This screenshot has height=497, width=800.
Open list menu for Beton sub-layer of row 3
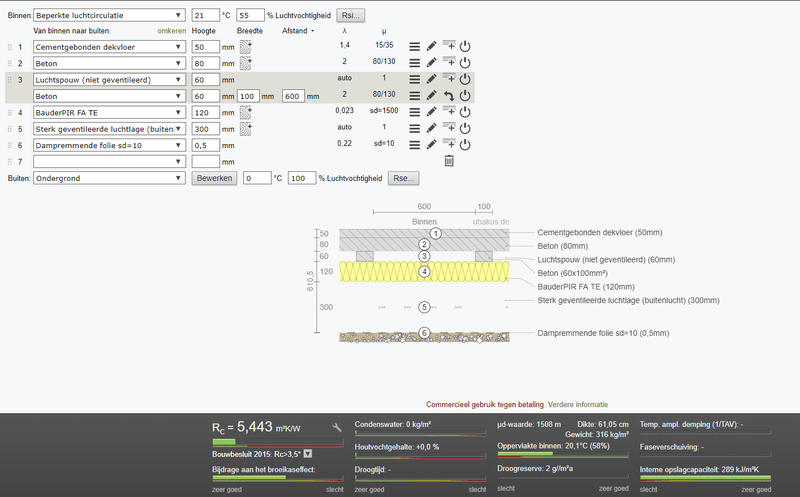pos(415,95)
